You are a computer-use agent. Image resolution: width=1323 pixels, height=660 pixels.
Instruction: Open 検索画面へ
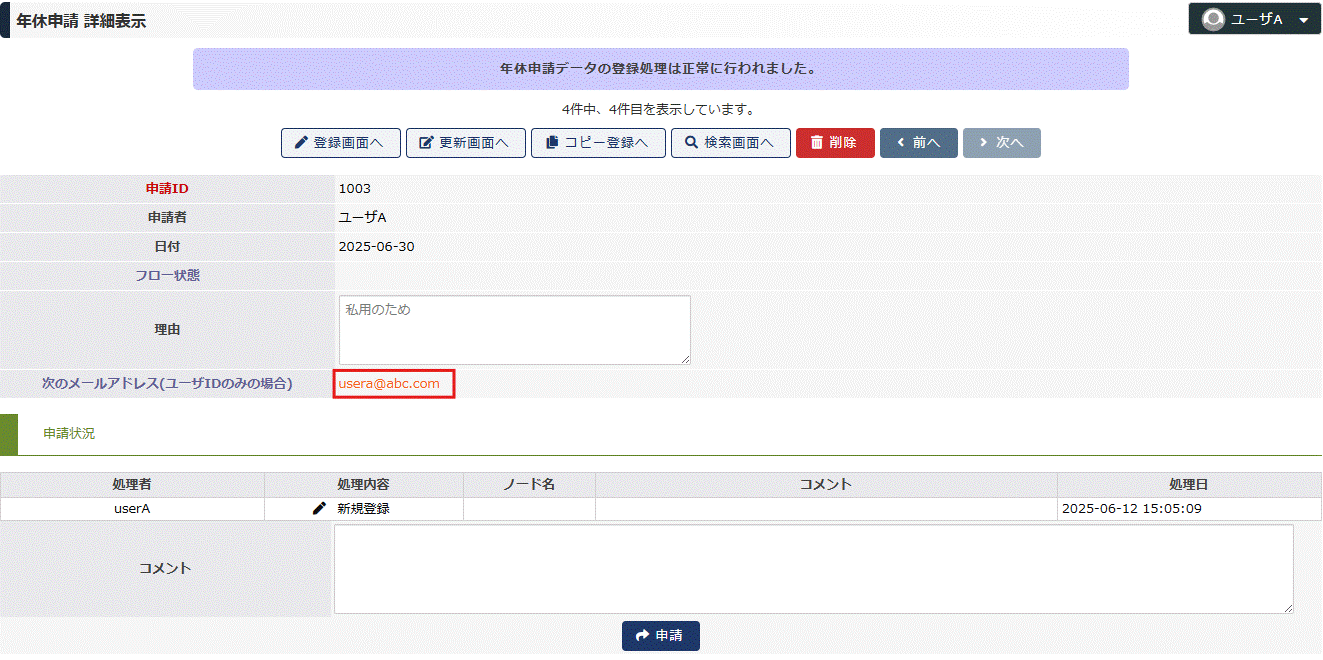(731, 143)
